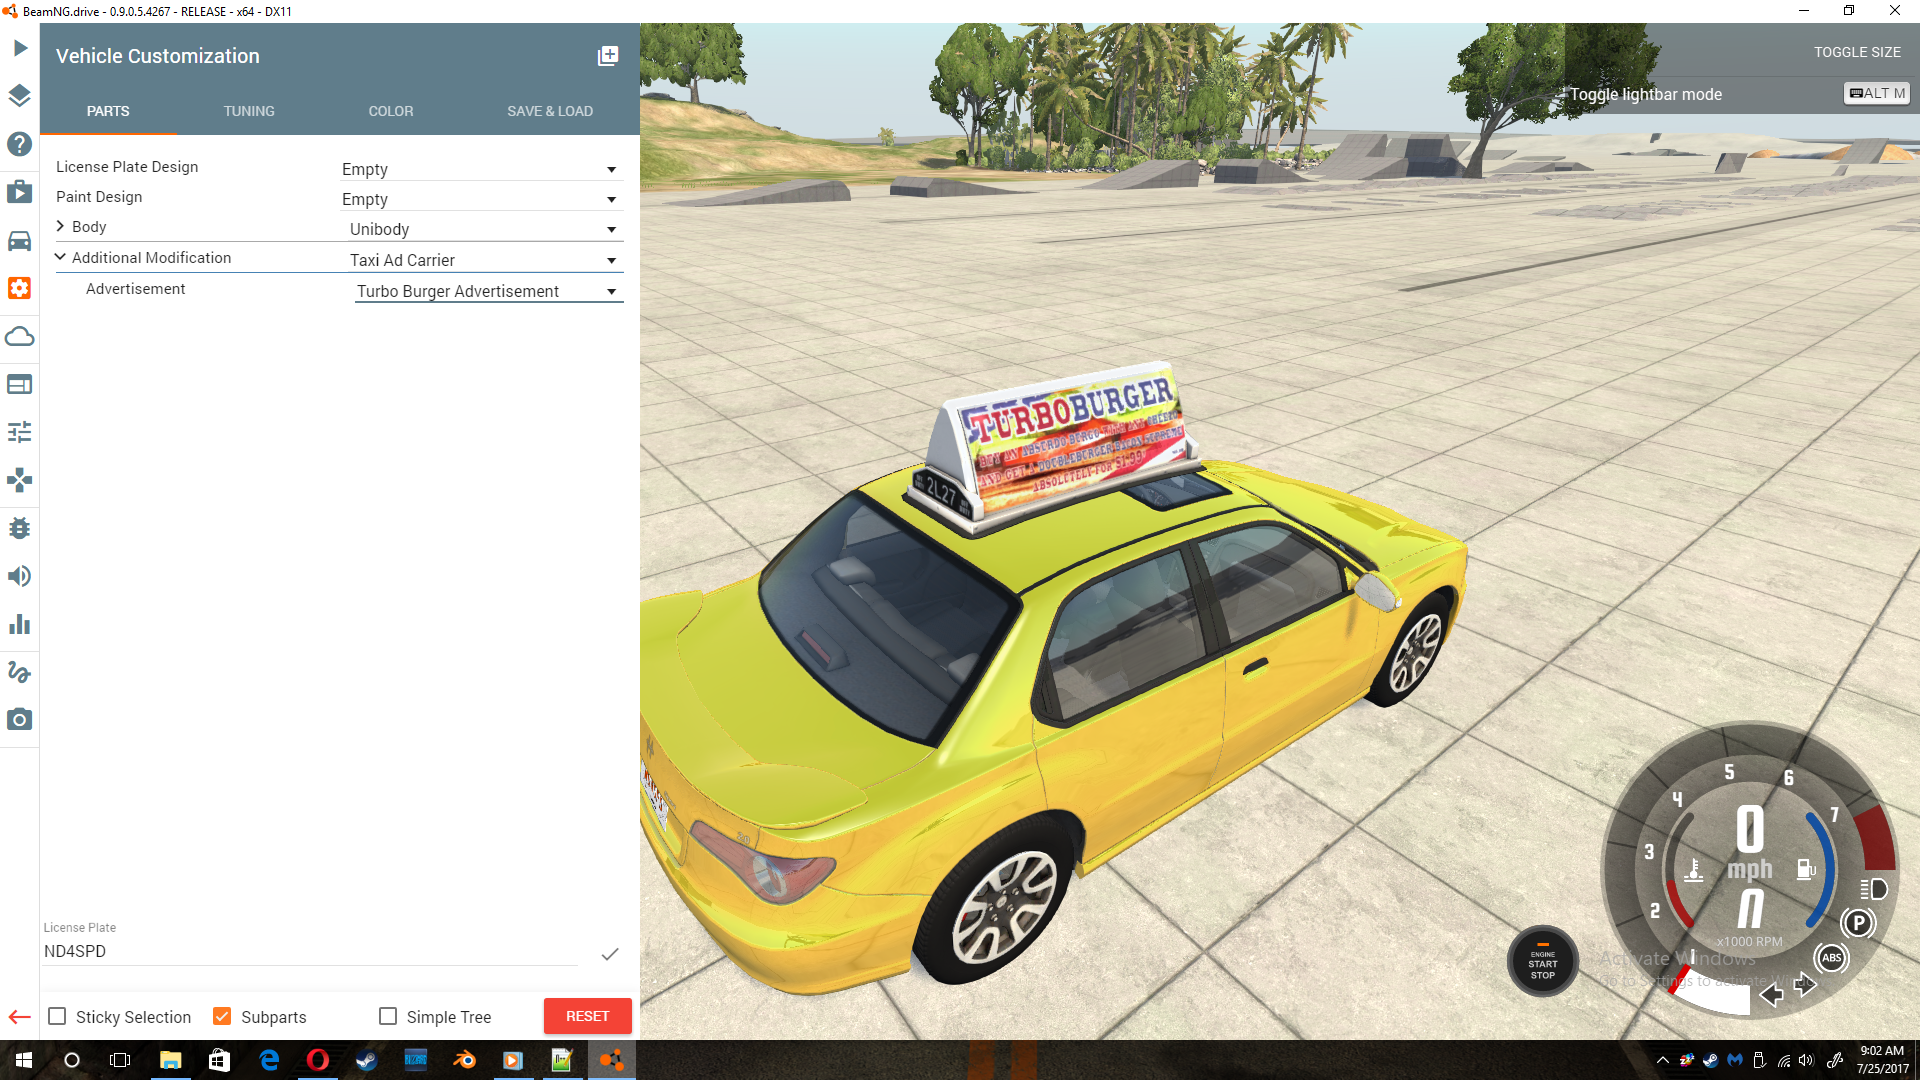Open the environment cloud icon
The width and height of the screenshot is (1920, 1080).
[20, 336]
